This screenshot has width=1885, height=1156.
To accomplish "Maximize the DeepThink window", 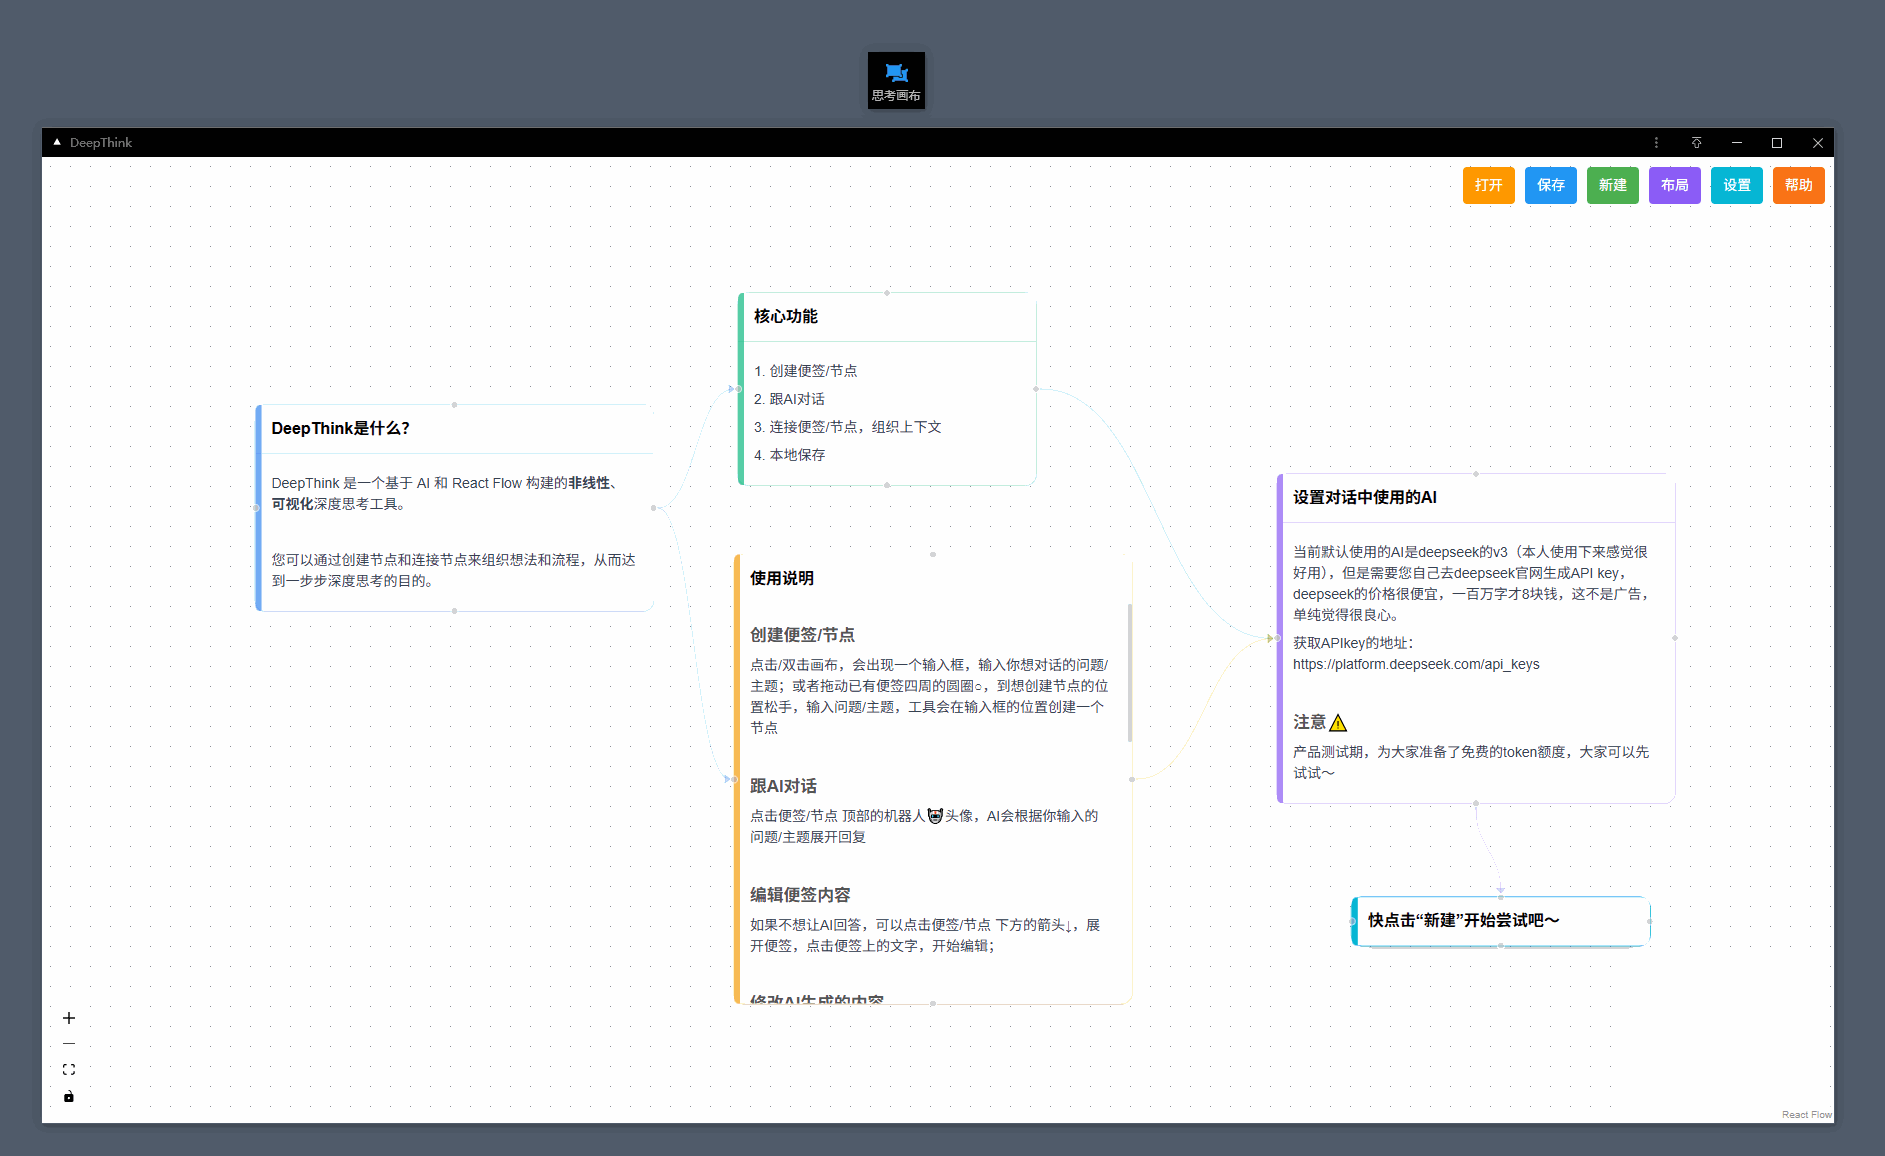I will 1777,143.
